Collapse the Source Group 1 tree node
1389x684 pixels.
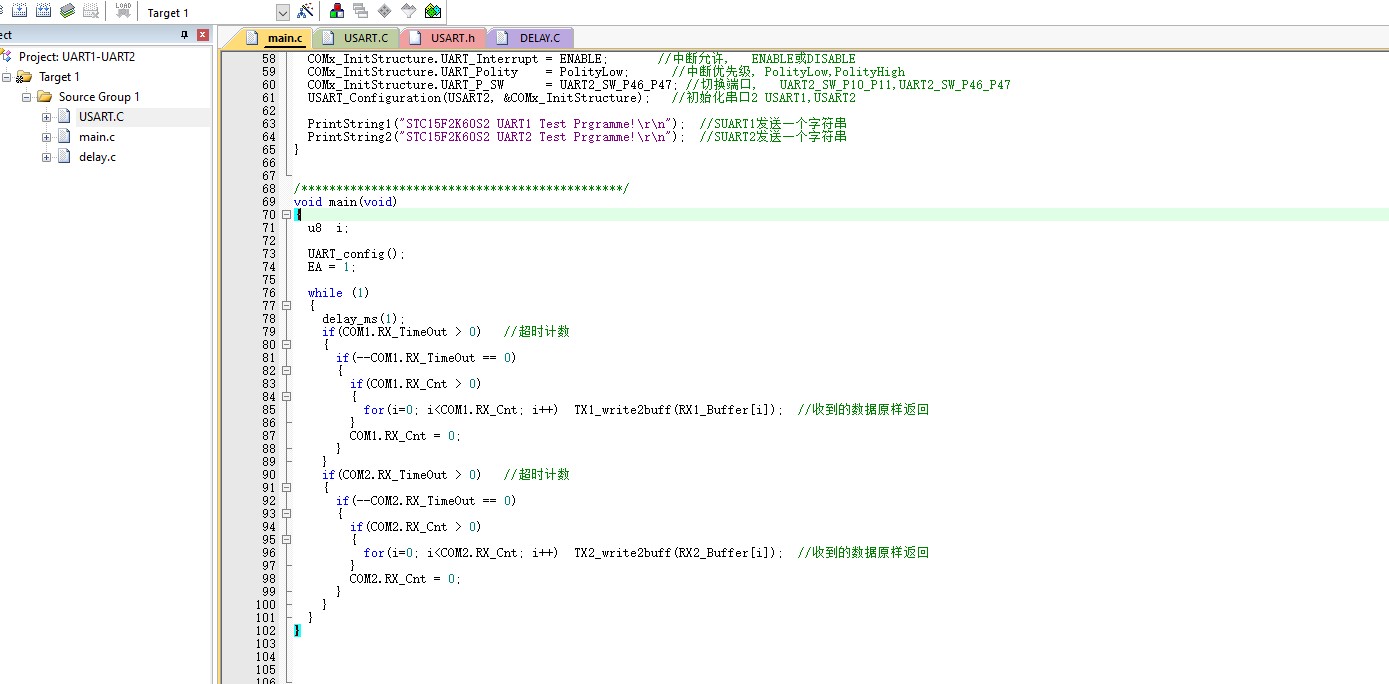27,97
